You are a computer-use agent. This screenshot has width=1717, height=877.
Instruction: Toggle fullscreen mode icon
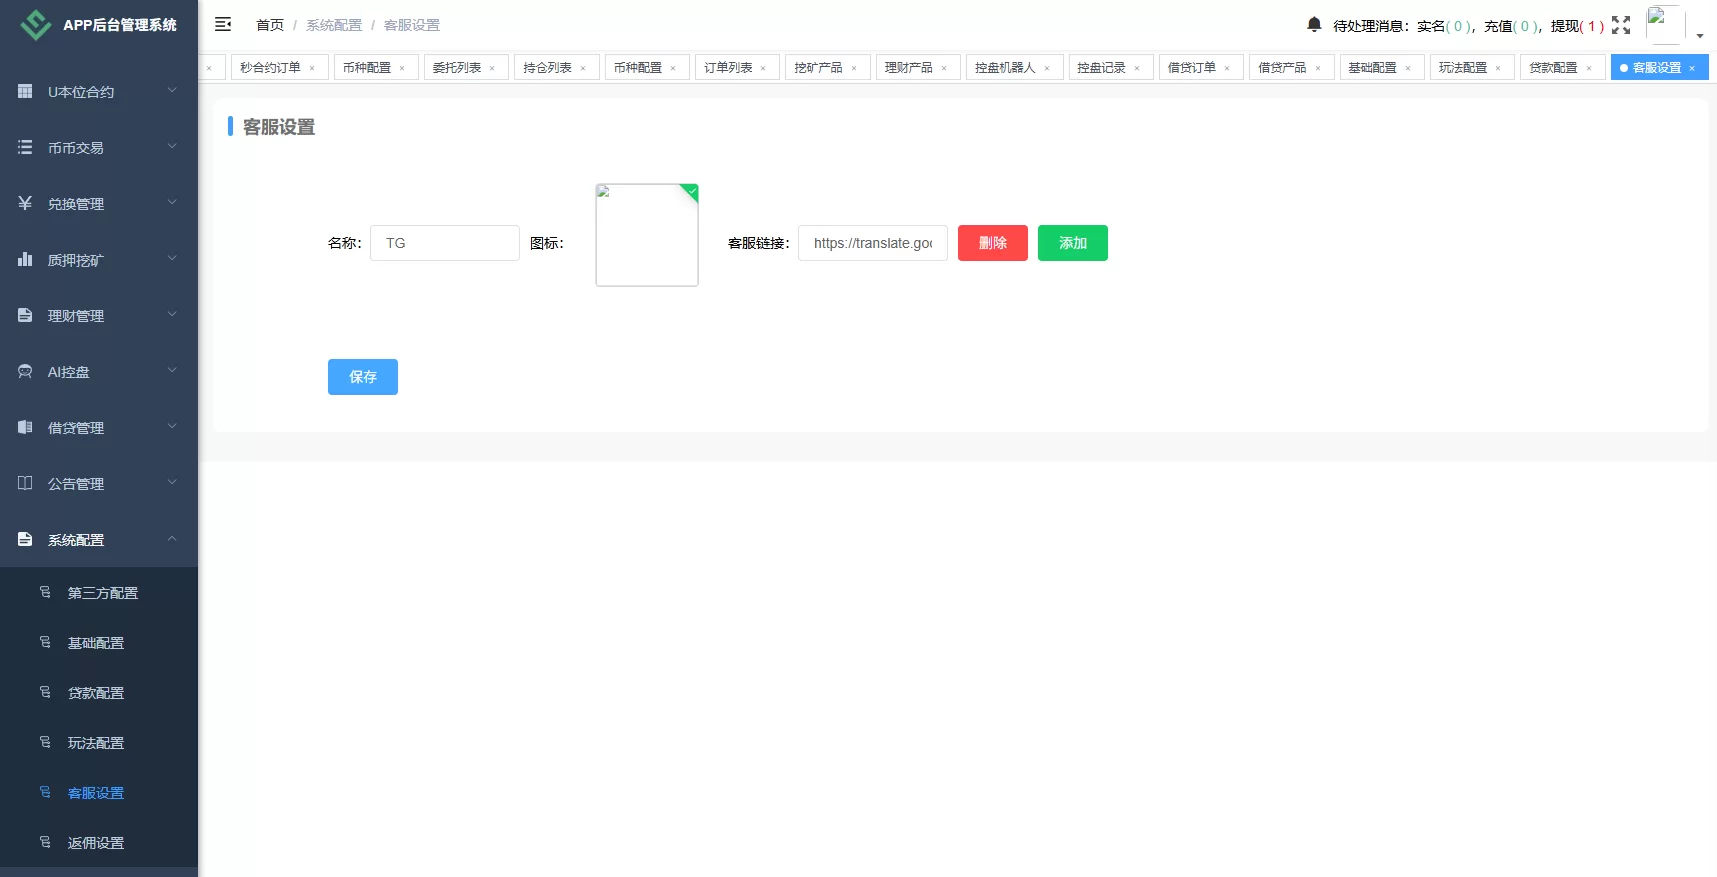1621,25
